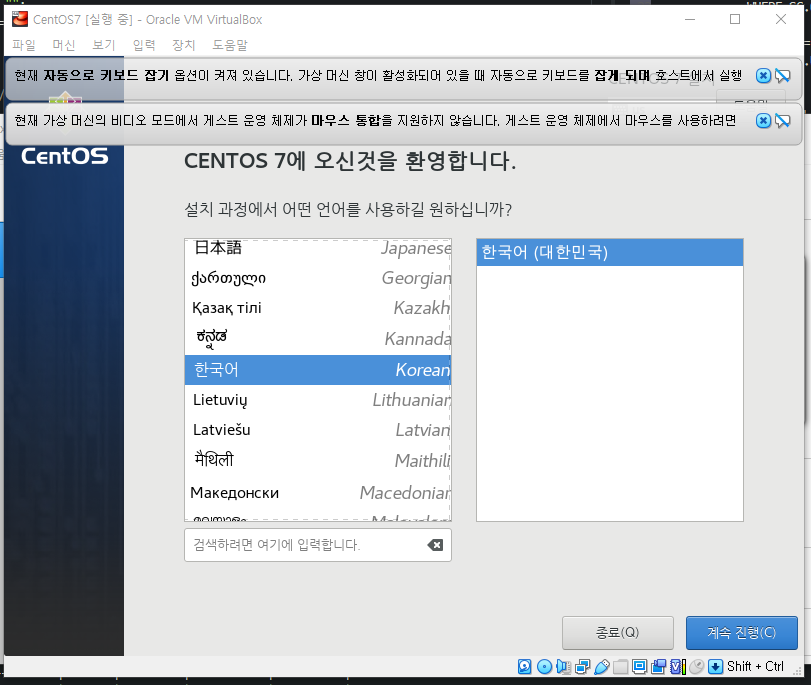Click the optical drive status icon

point(544,667)
